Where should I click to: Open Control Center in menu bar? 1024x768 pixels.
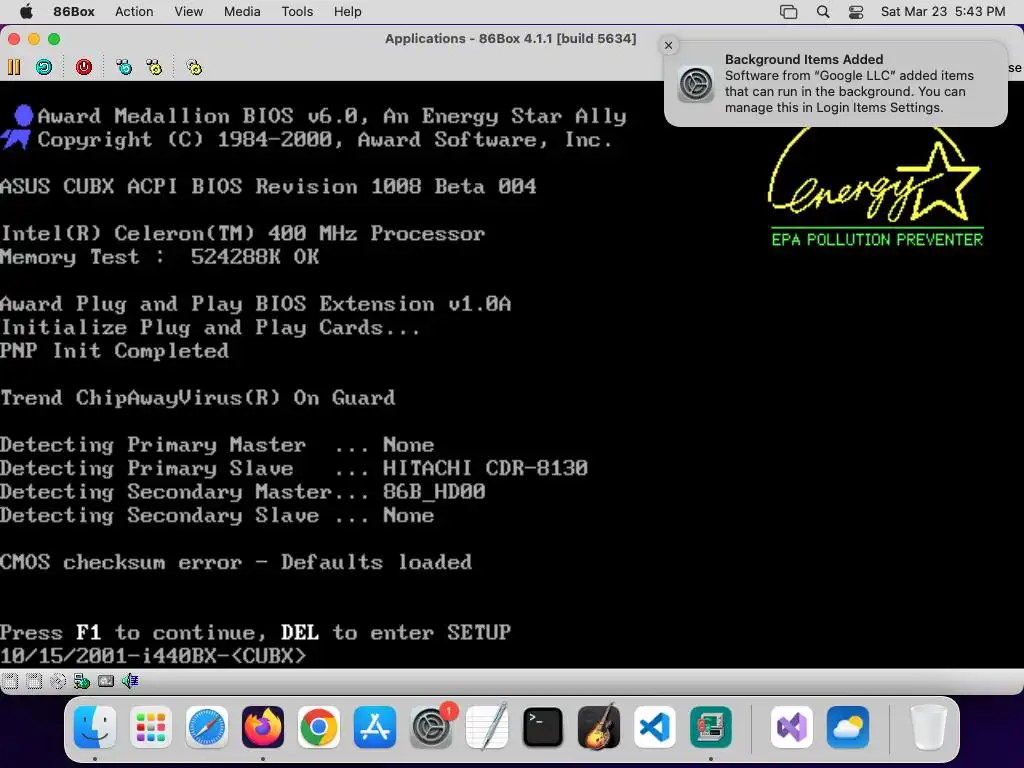tap(856, 12)
